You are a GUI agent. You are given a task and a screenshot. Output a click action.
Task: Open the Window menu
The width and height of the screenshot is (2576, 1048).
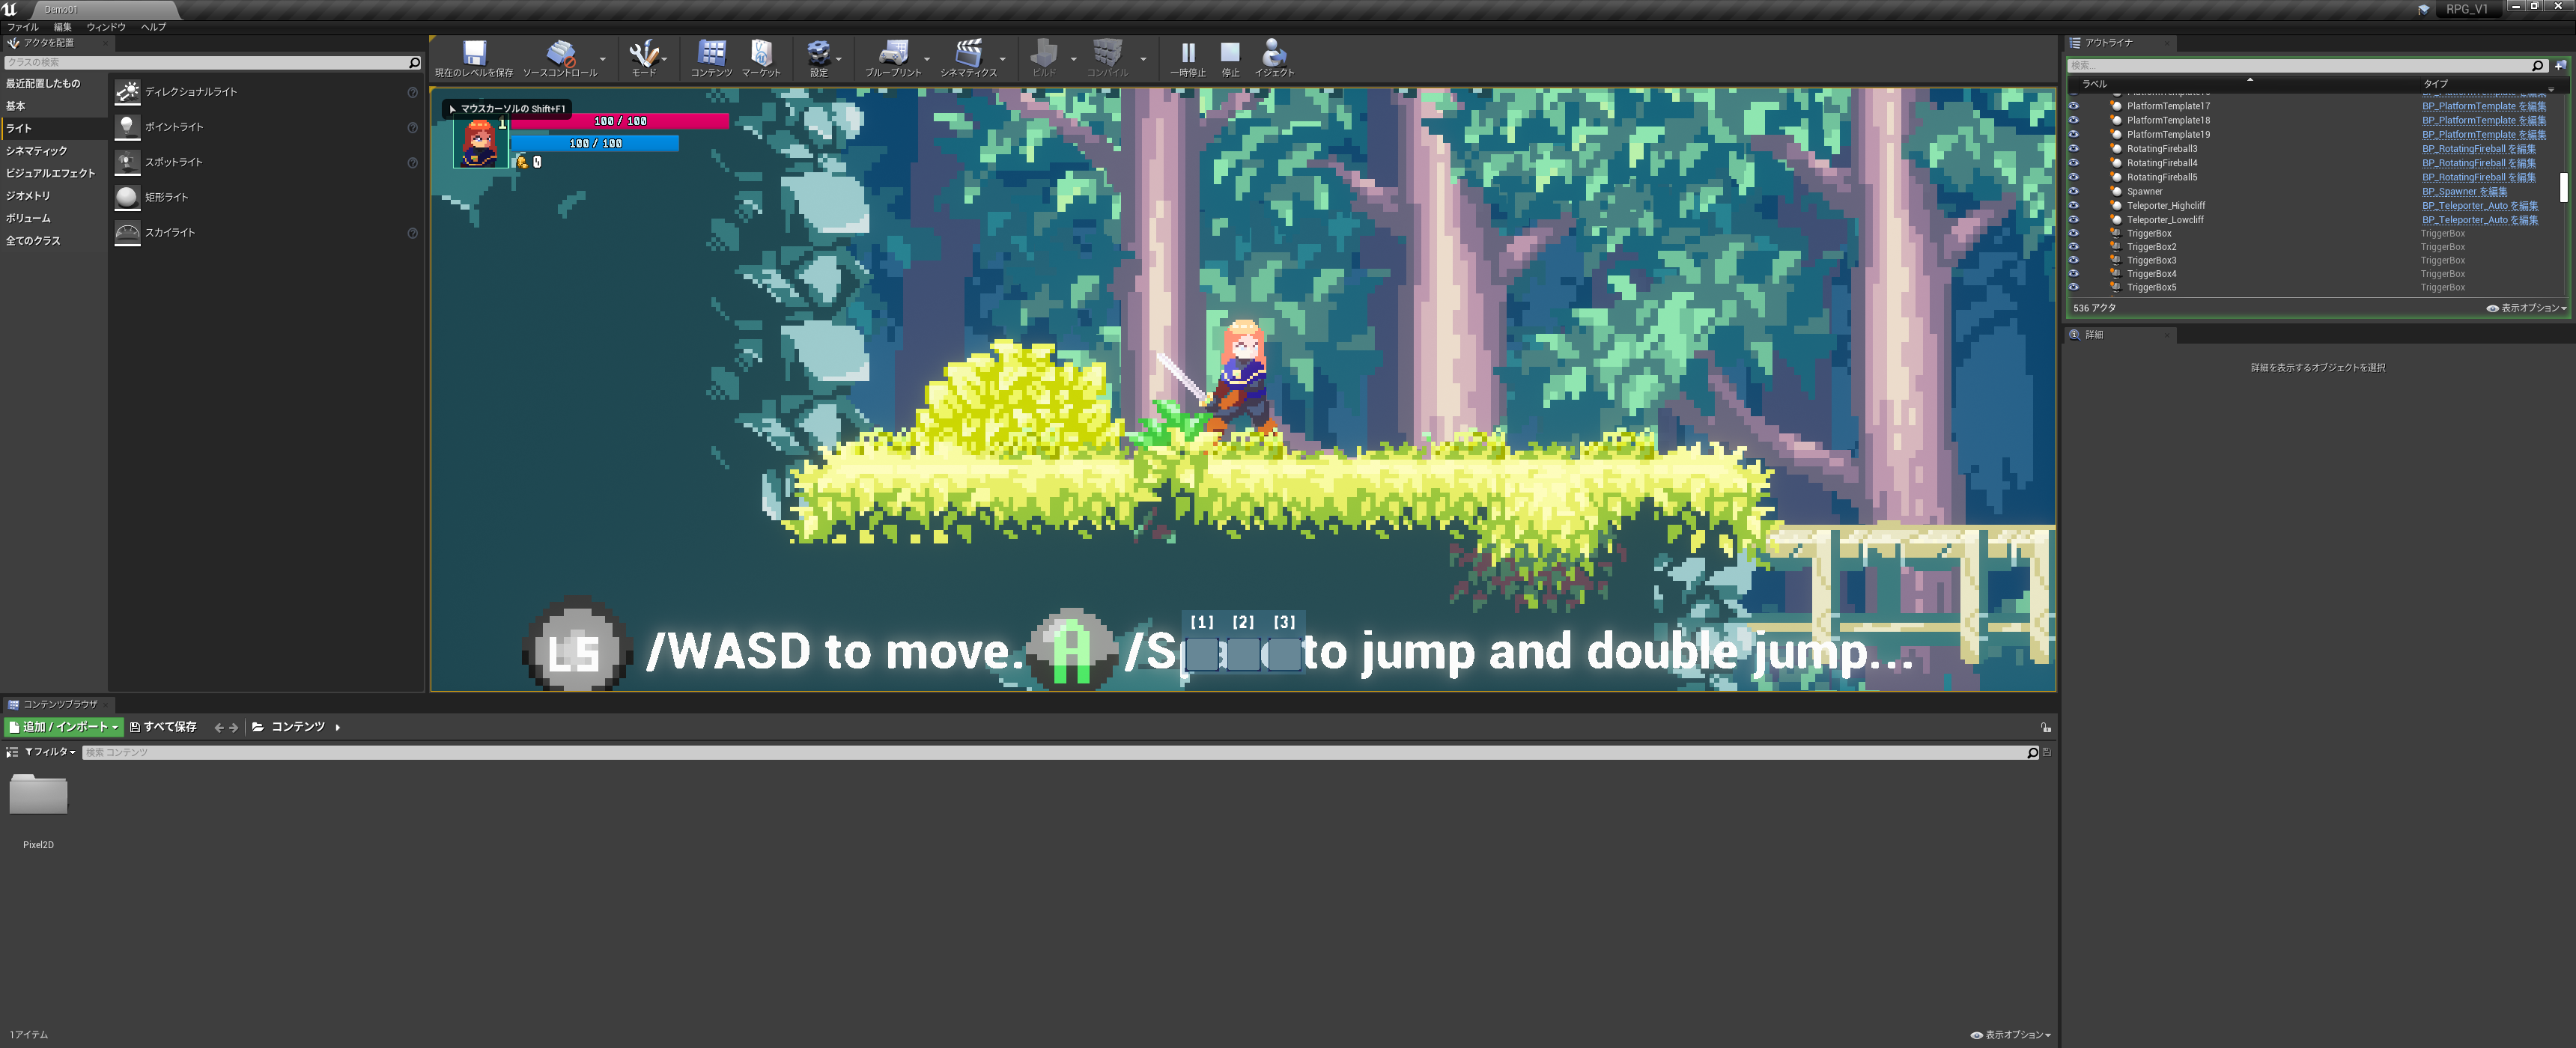click(x=106, y=27)
